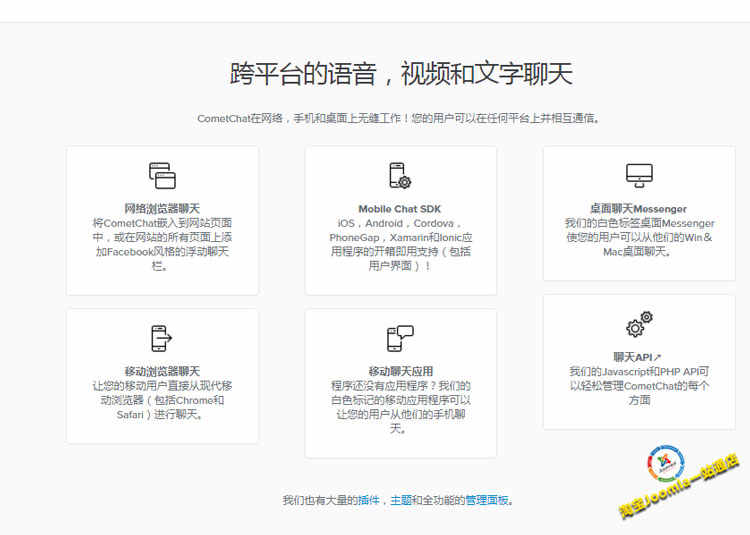Viewport: 750px width, 535px height.
Task: Click the CometChat subtitle sentence under the heading
Action: (398, 118)
